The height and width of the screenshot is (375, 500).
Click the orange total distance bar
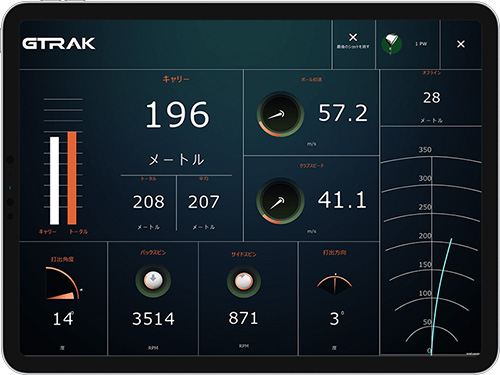[x=72, y=178]
